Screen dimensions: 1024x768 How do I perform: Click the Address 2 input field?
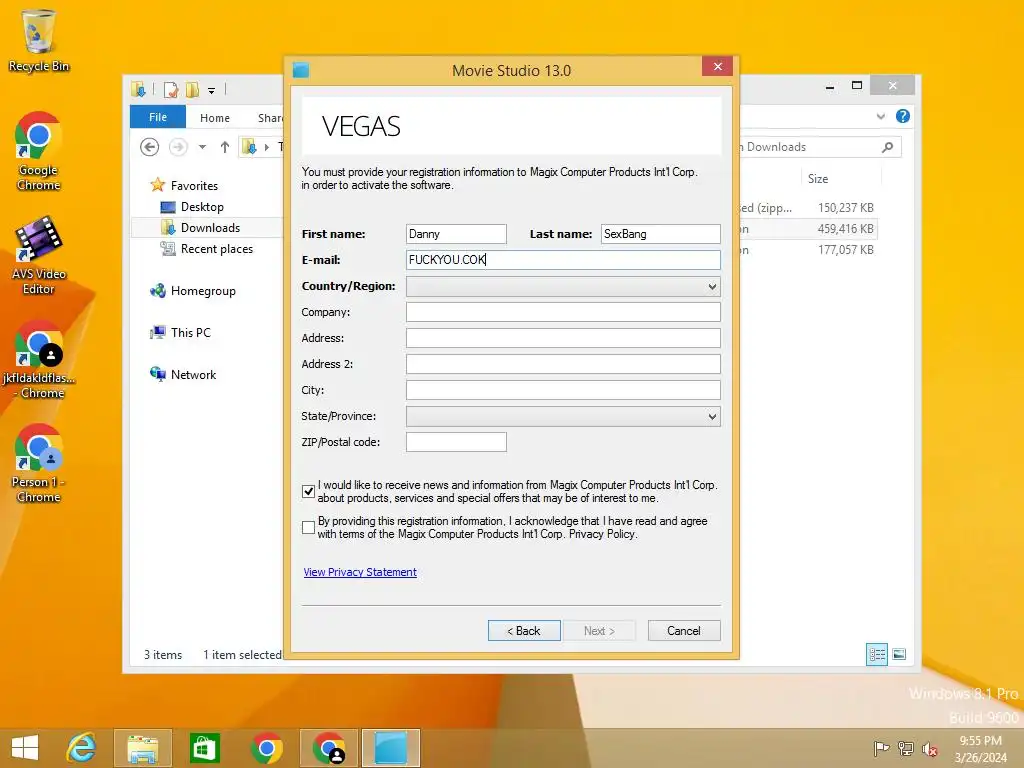[563, 364]
